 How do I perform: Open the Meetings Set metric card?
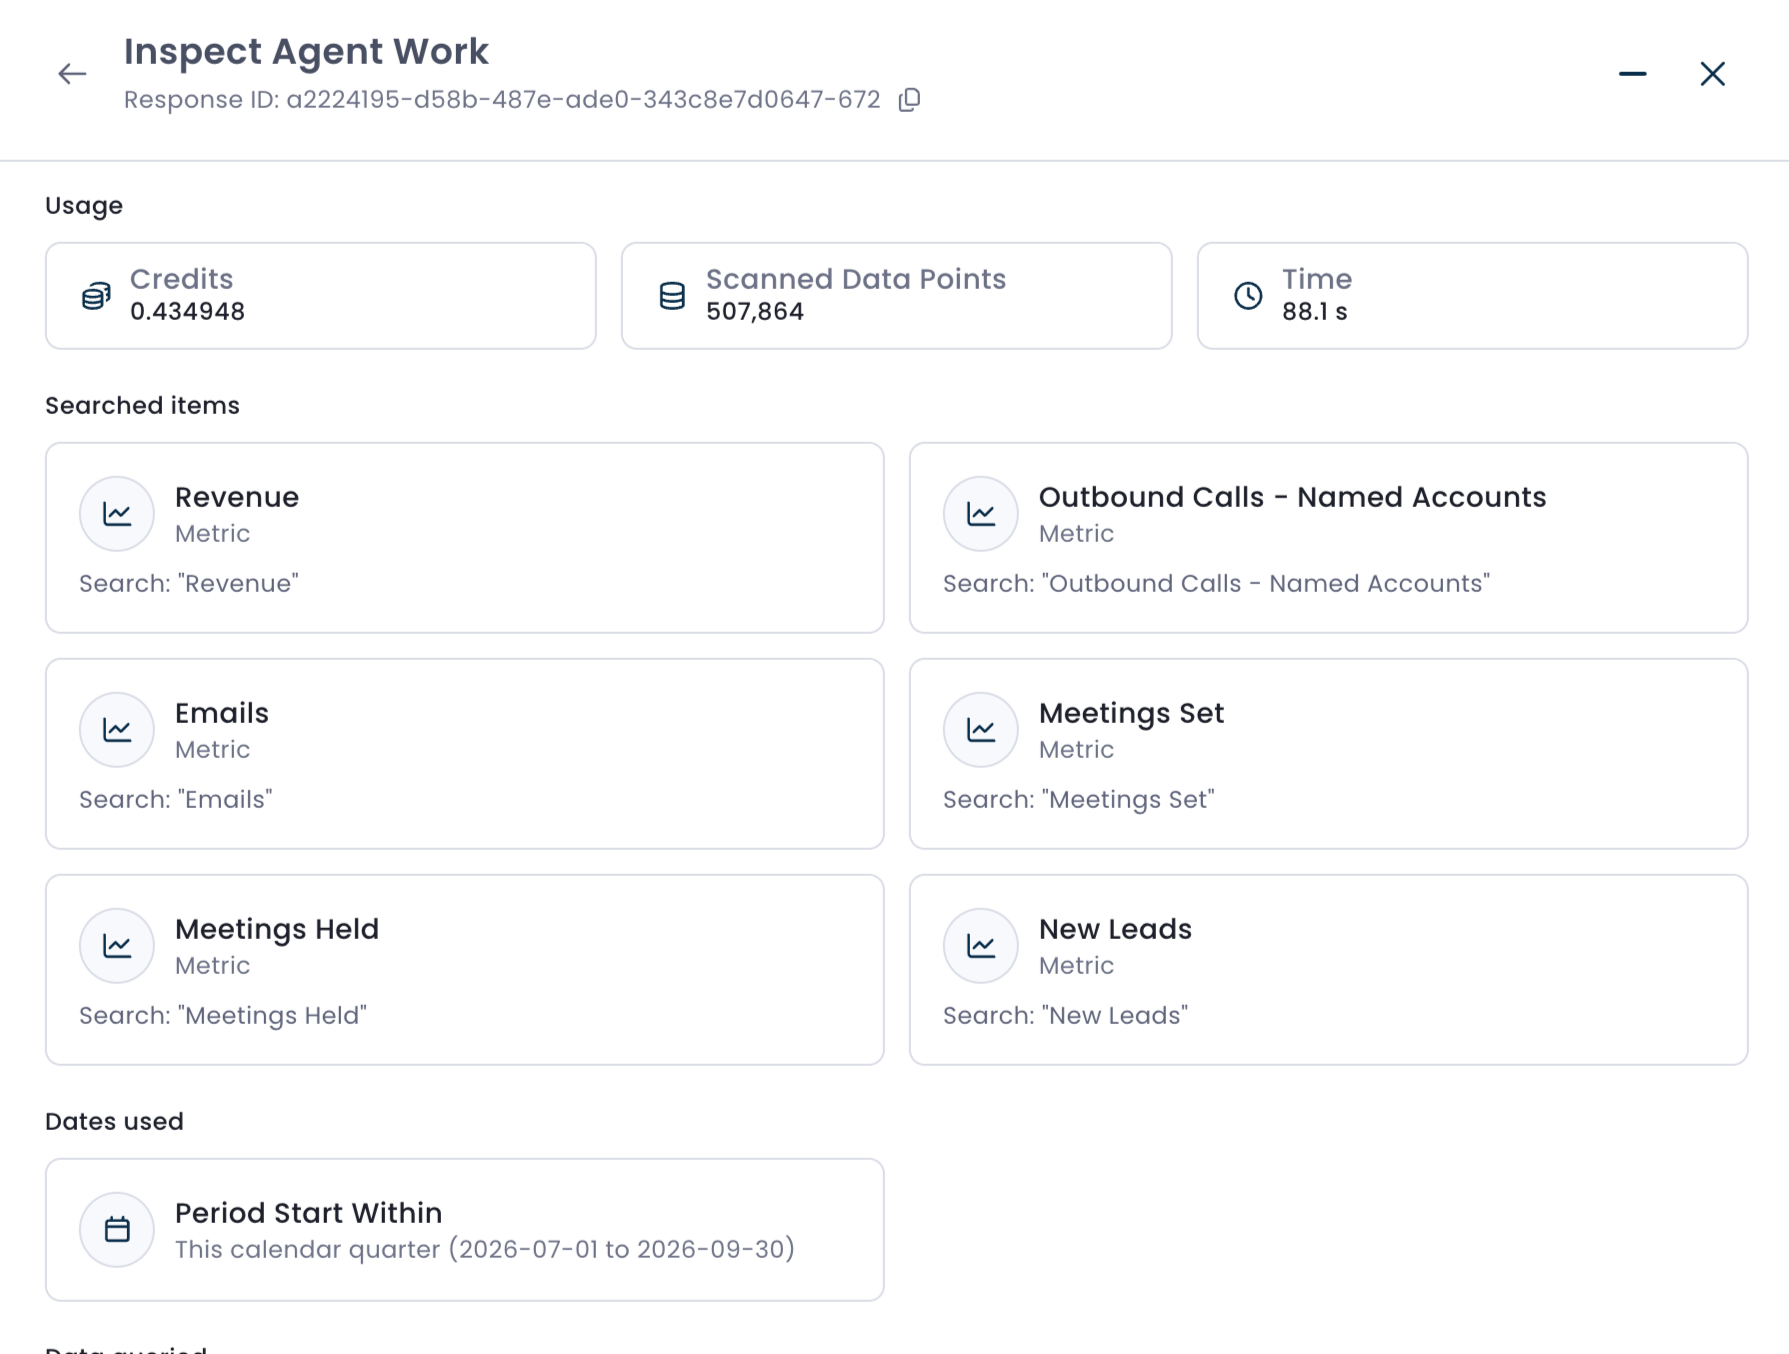coord(1328,754)
